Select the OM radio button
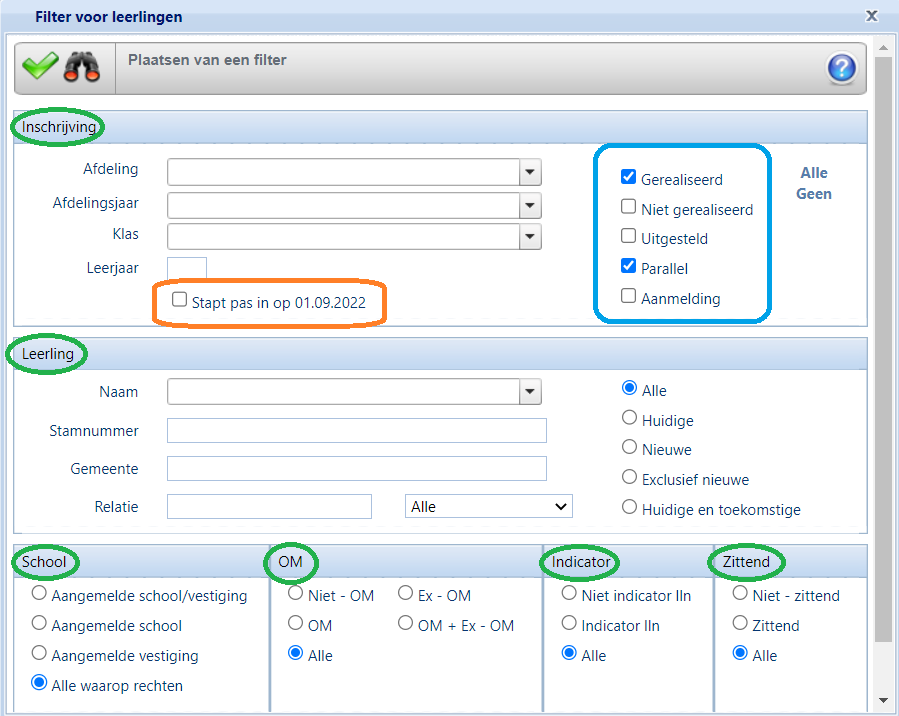 pos(295,623)
